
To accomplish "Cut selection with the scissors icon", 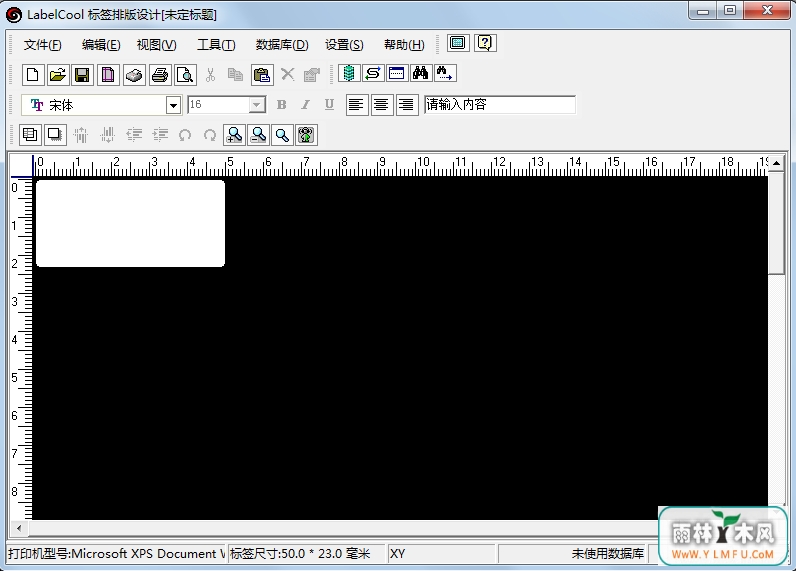I will pyautogui.click(x=210, y=75).
